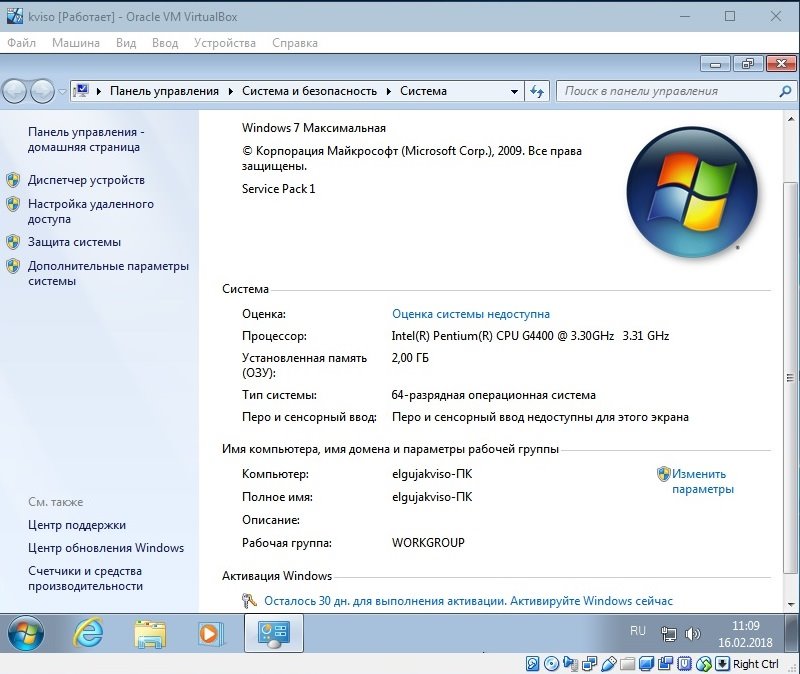This screenshot has width=800, height=674.
Task: Open recent pages dropdown near back button
Action: (62, 92)
